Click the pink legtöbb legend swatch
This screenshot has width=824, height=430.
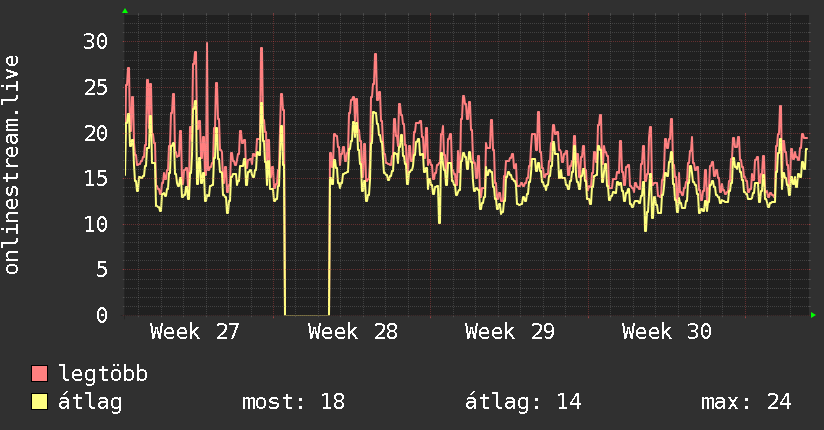(x=39, y=373)
